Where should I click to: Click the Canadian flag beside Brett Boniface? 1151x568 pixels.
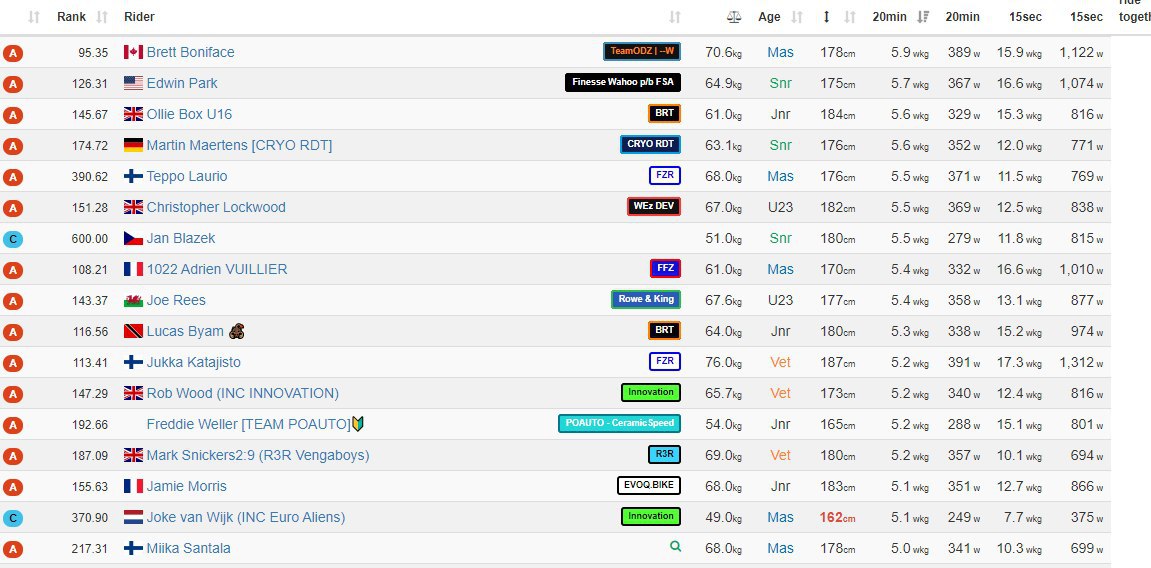pos(133,52)
